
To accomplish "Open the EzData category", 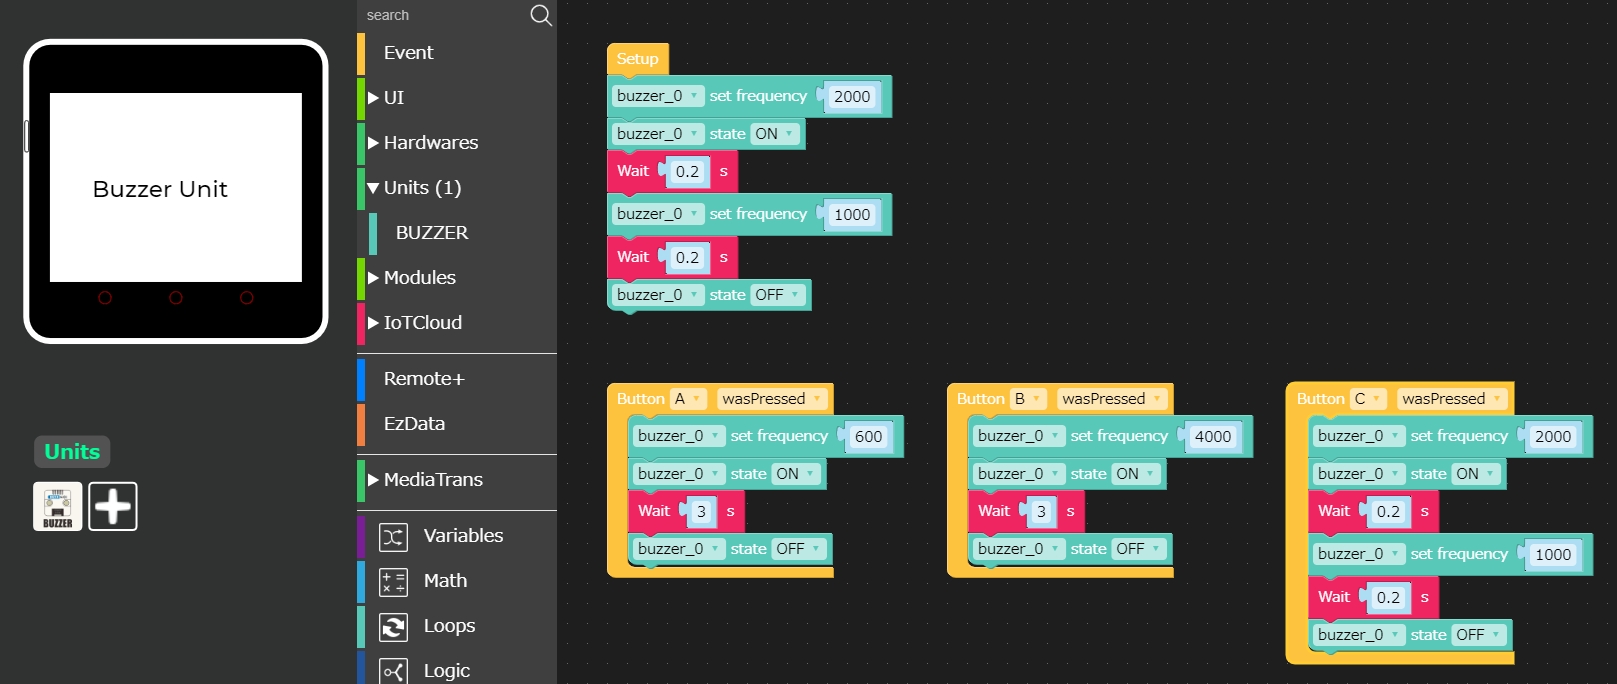I will coord(414,424).
